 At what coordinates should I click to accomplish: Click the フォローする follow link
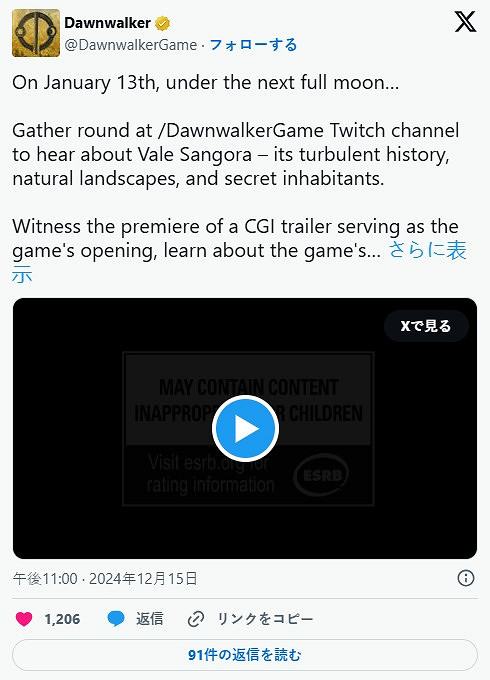pyautogui.click(x=253, y=45)
